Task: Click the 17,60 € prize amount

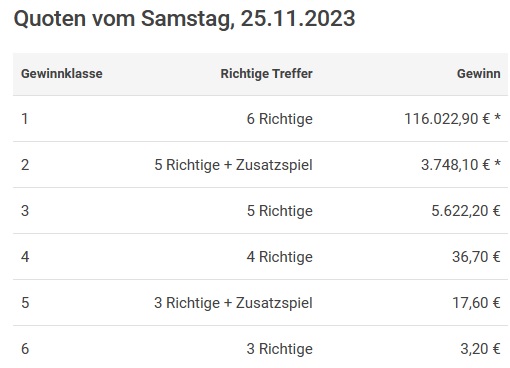Action: point(476,303)
